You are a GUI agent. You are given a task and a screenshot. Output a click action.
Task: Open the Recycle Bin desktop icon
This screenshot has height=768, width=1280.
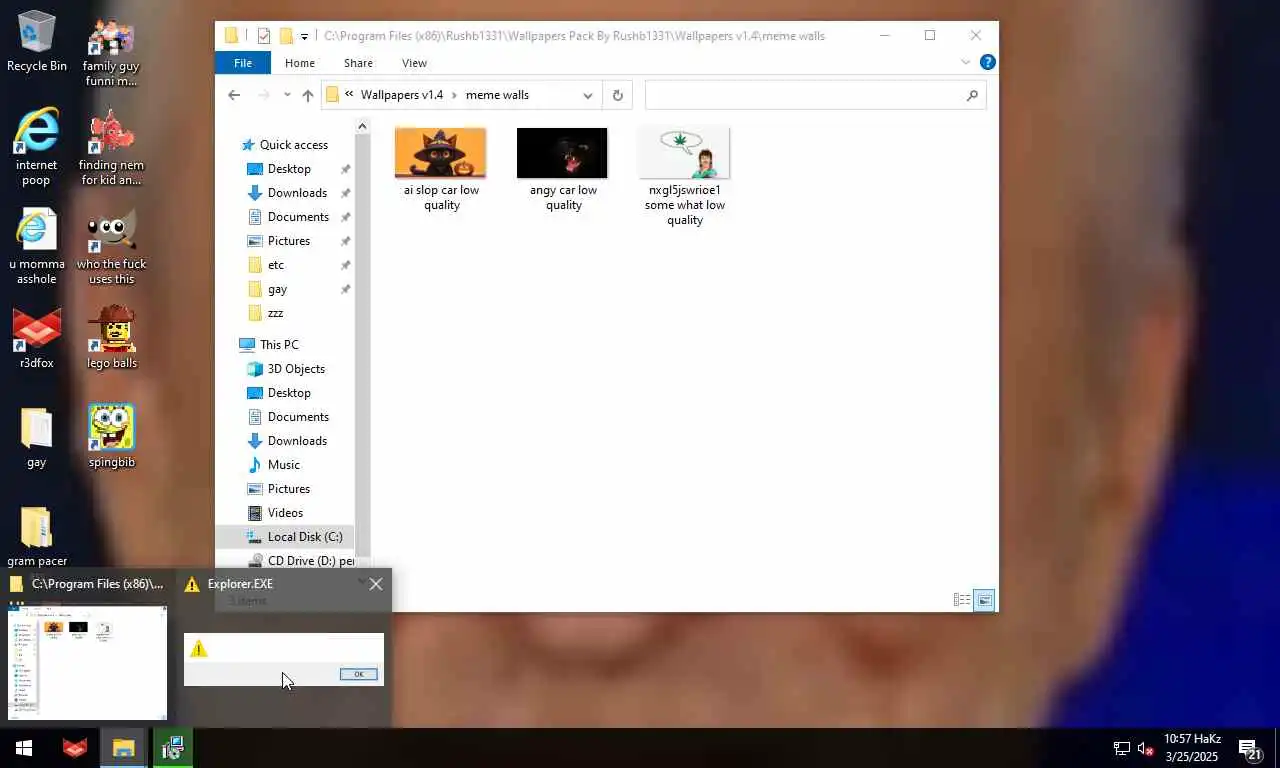[x=37, y=42]
